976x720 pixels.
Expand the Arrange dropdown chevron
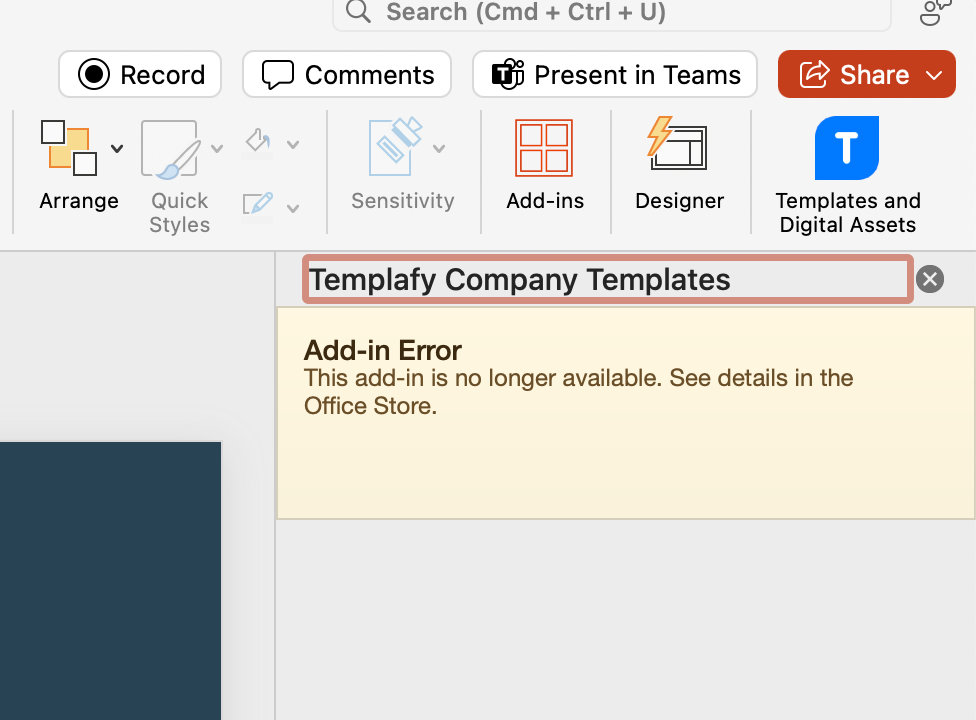[x=116, y=148]
